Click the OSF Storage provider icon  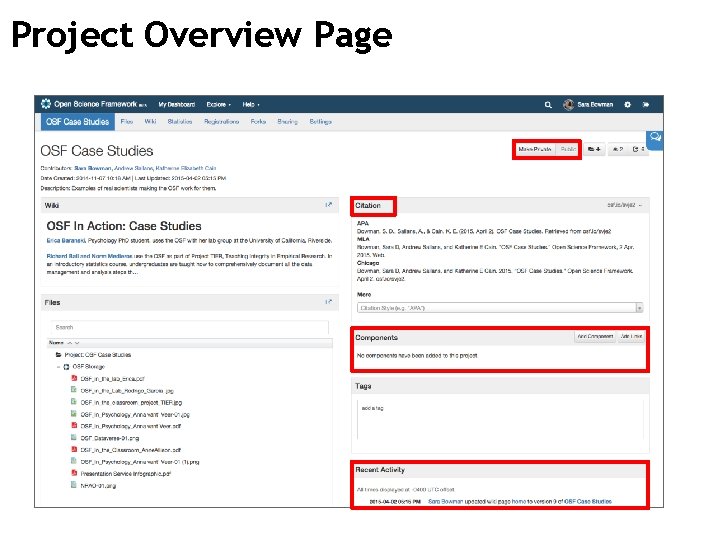click(66, 366)
